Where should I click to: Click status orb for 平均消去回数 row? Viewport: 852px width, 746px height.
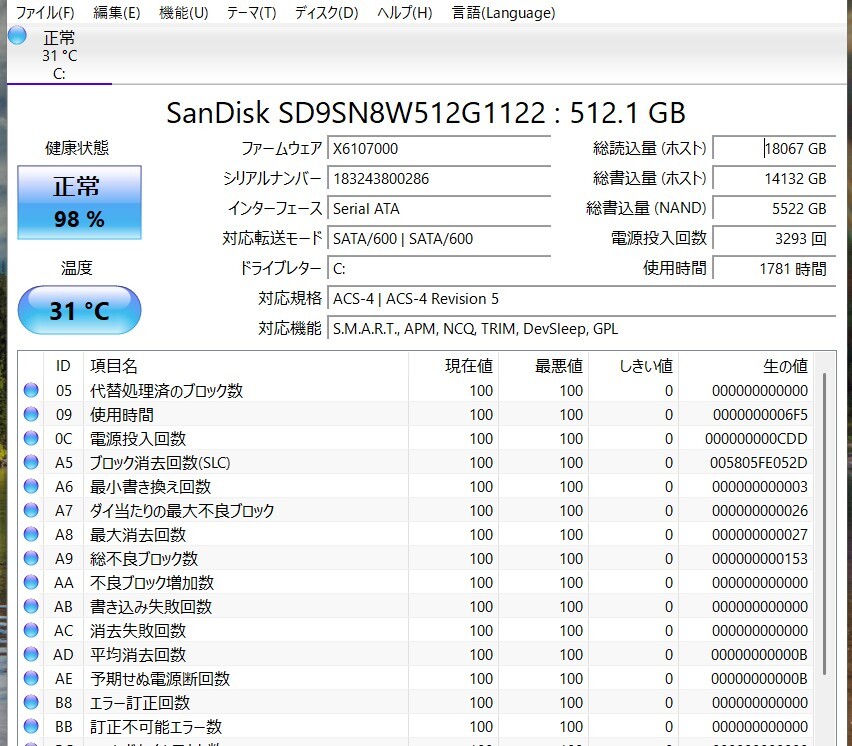(x=31, y=655)
